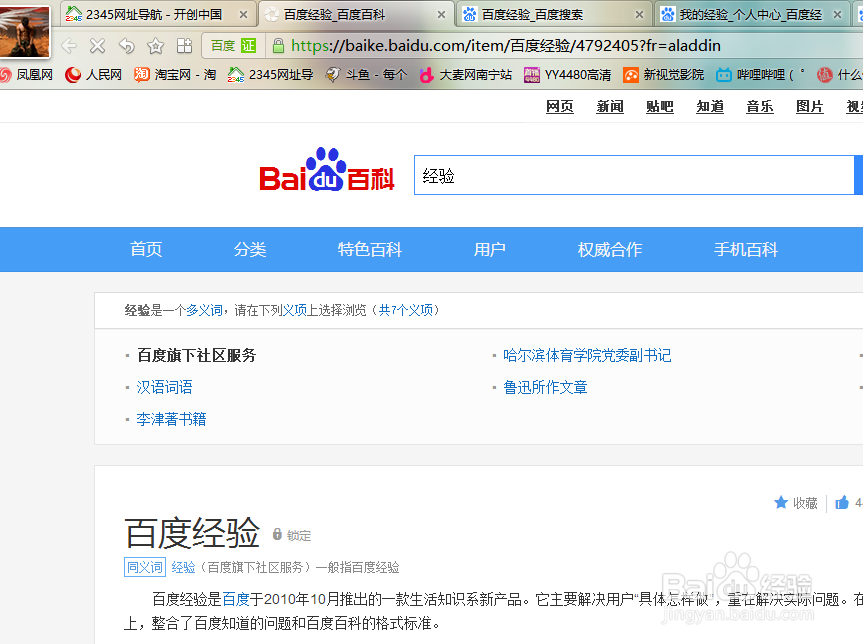Click the 百度 link in article text
The height and width of the screenshot is (644, 863).
point(236,599)
